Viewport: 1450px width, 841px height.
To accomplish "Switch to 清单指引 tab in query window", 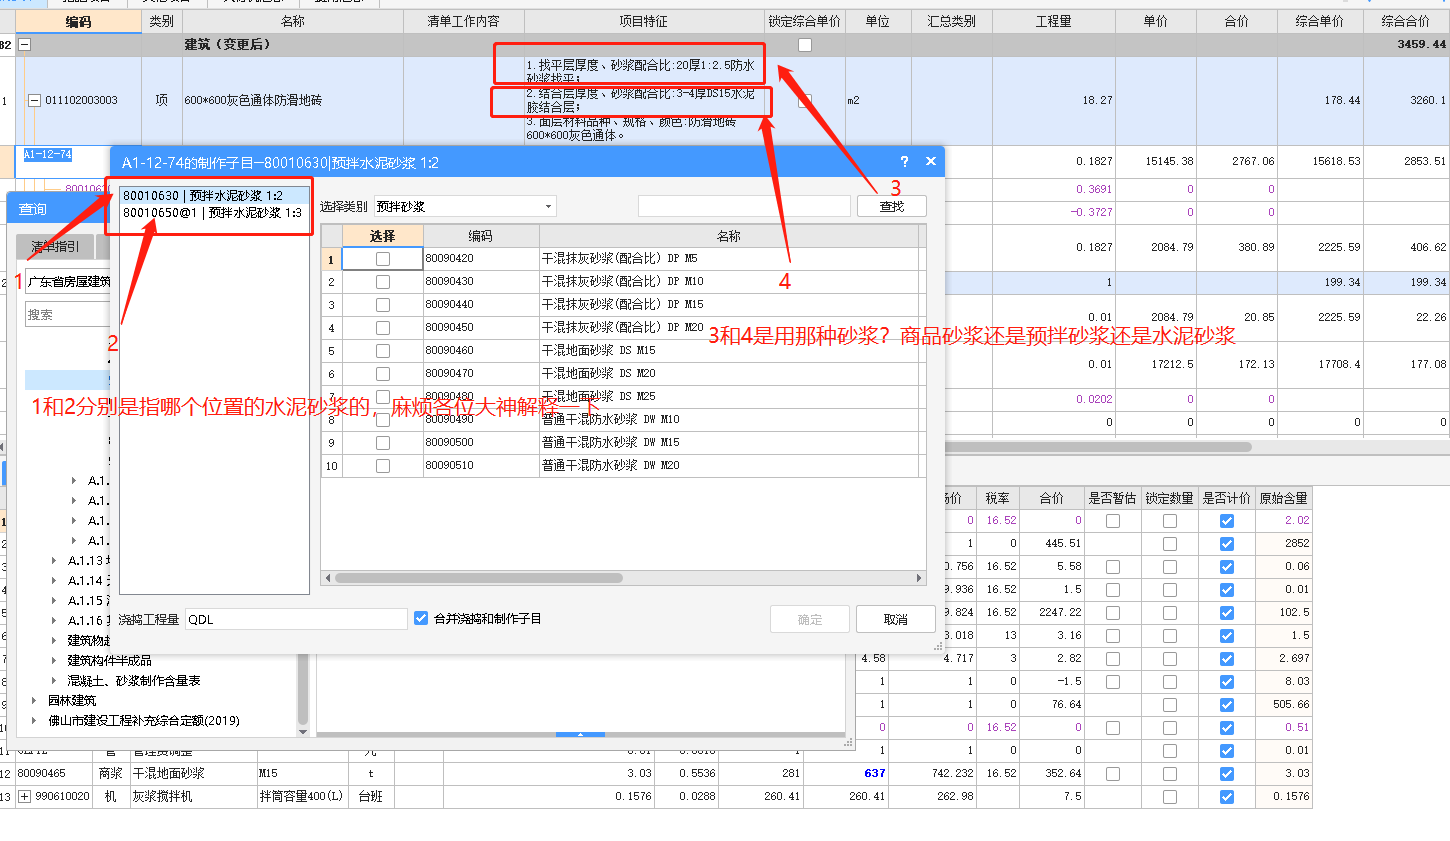I will (x=55, y=246).
